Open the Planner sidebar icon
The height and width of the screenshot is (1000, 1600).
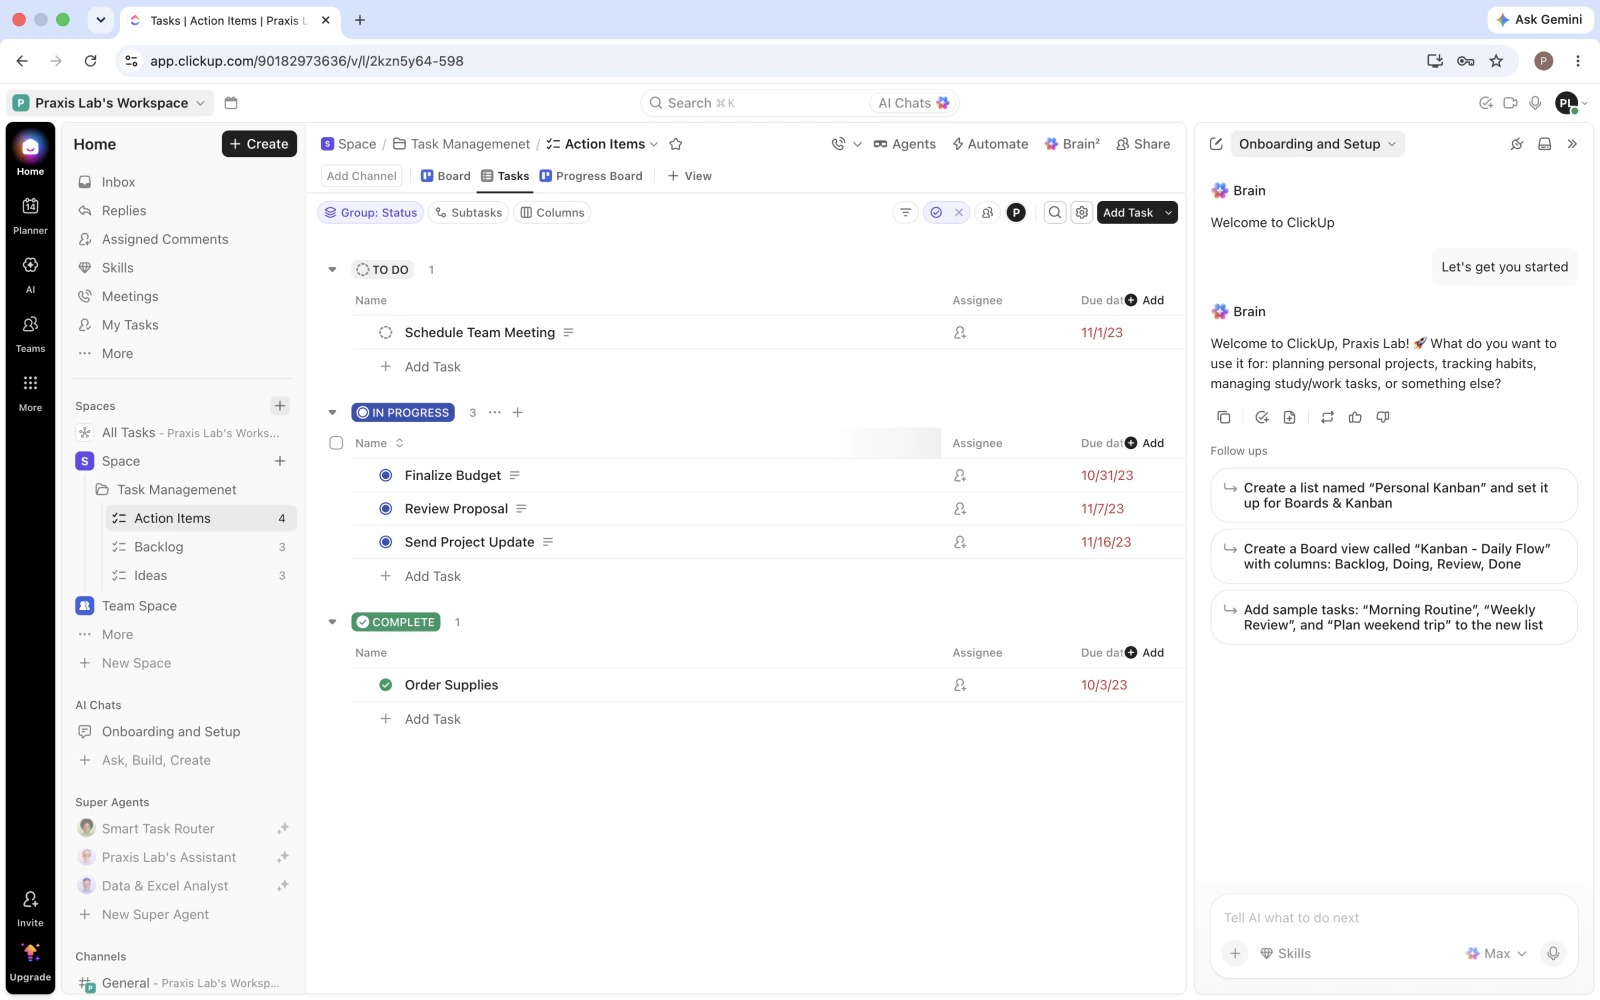coord(30,214)
